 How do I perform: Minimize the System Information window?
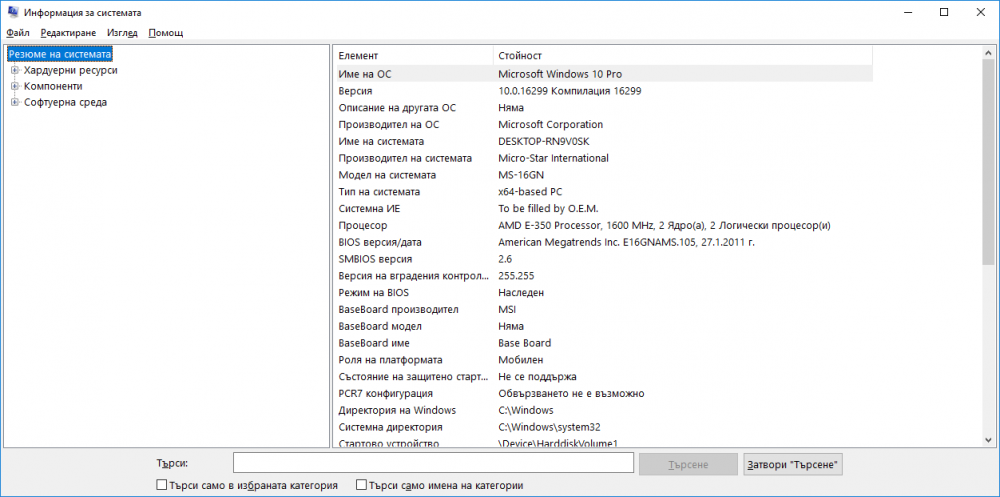(908, 12)
